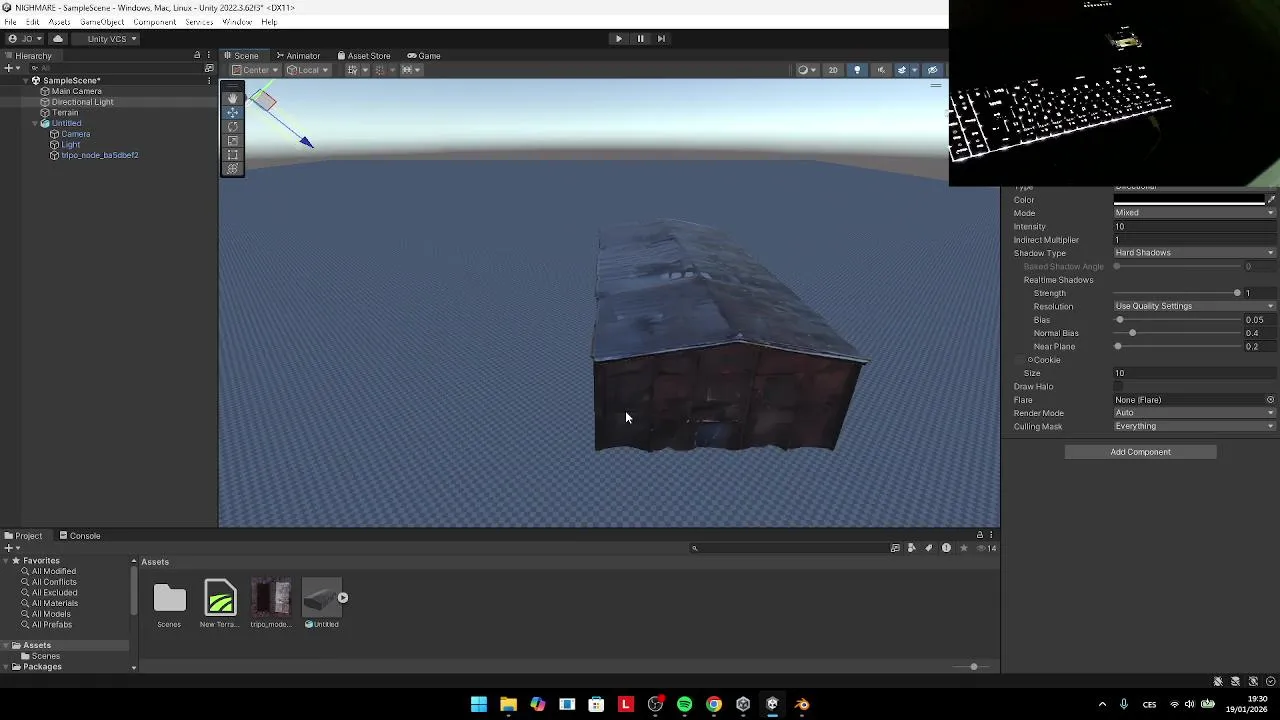Expand Untitled prefab asset arrow
The width and height of the screenshot is (1280, 720).
click(x=343, y=598)
